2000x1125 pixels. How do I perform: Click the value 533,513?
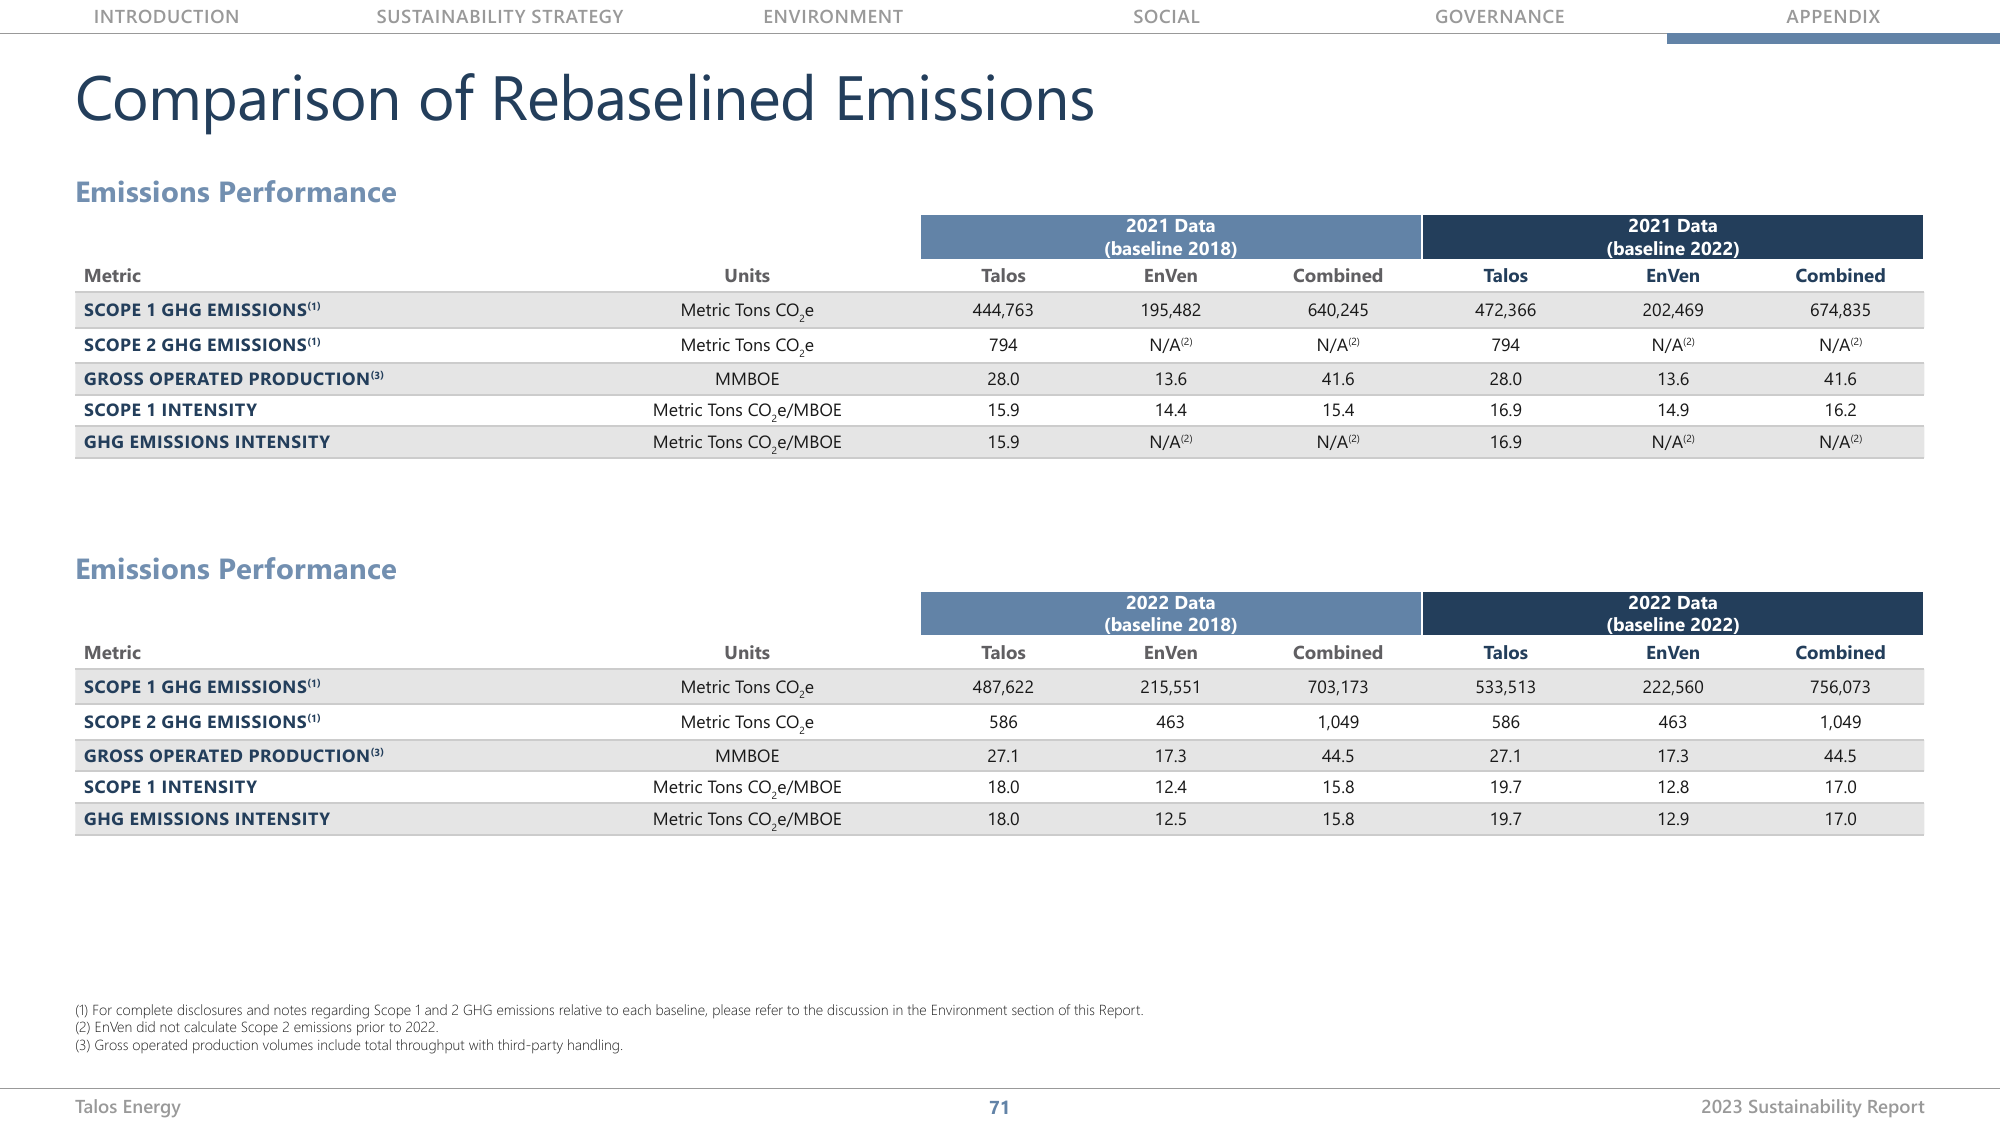1505,687
